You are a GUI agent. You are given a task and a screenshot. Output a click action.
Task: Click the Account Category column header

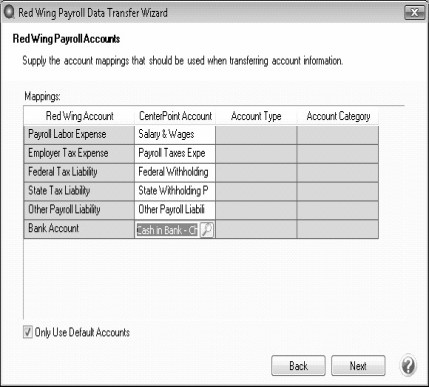point(338,116)
